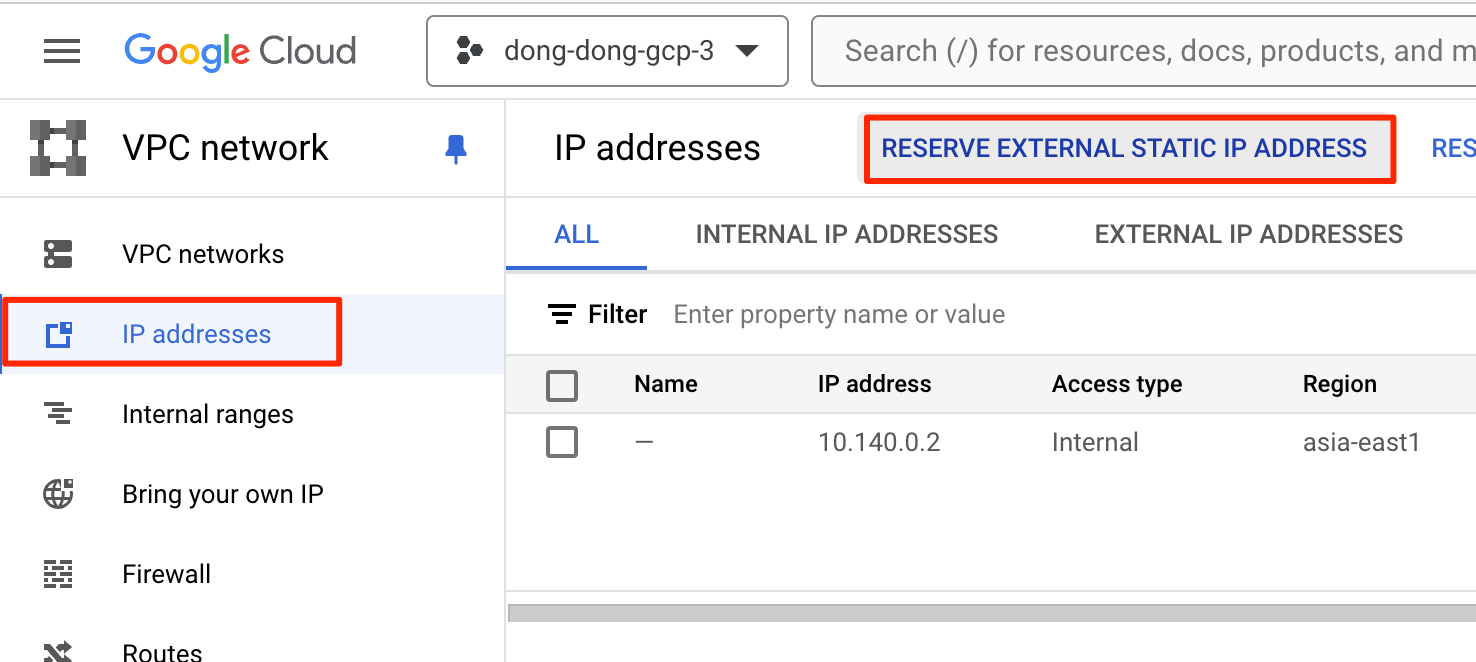Click the horizontal scrollbar below the table
Screen dimensions: 1476x662
(990, 613)
